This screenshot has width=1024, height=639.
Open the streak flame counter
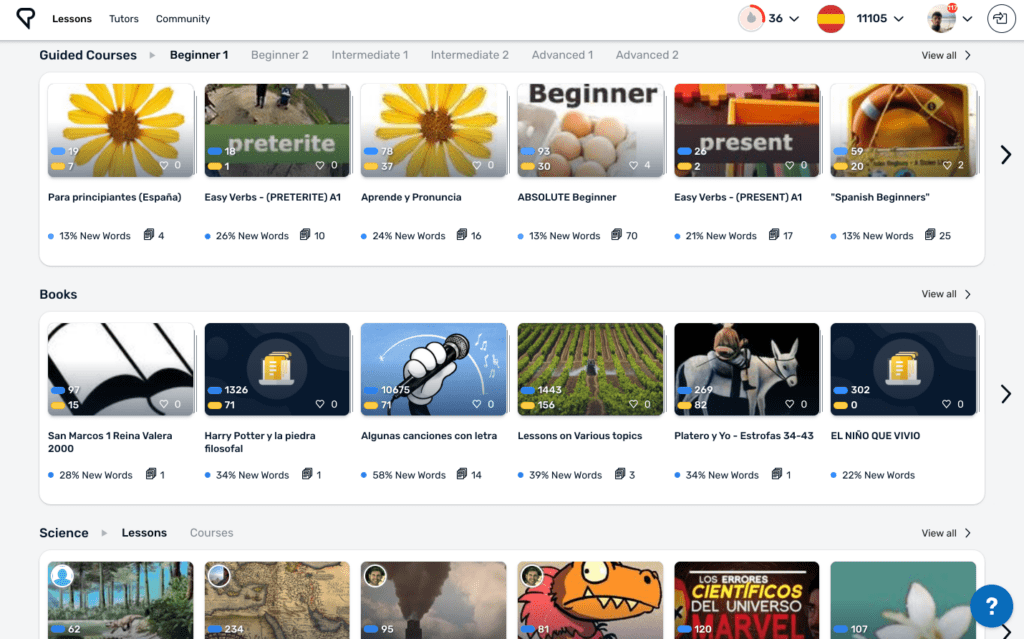pyautogui.click(x=751, y=18)
